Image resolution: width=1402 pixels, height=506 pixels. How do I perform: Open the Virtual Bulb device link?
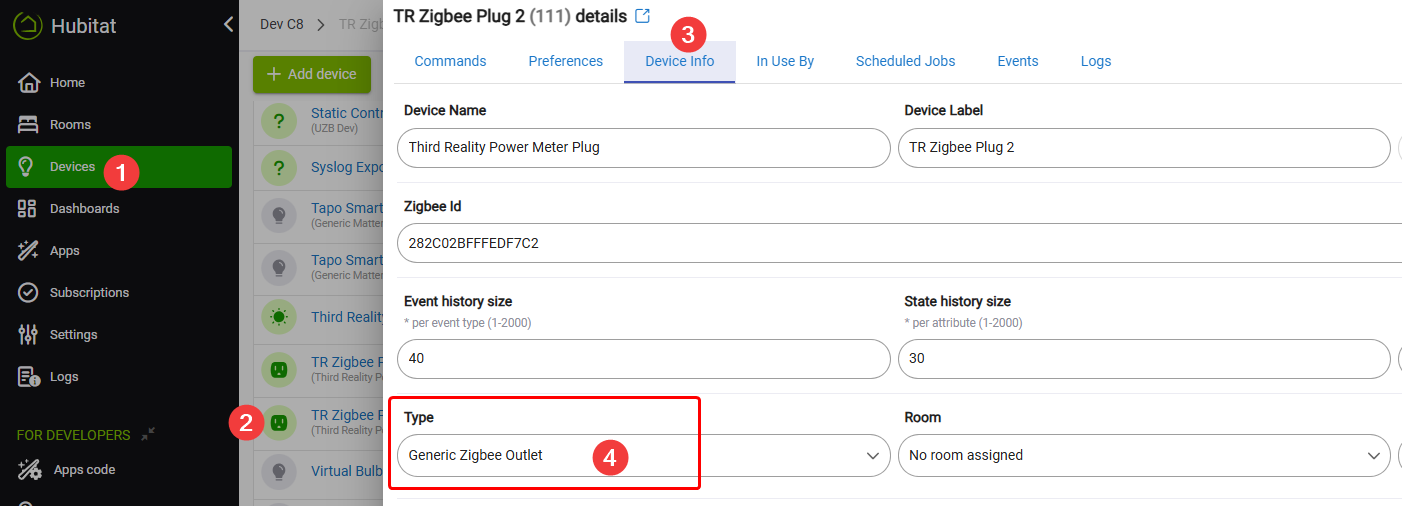coord(347,471)
